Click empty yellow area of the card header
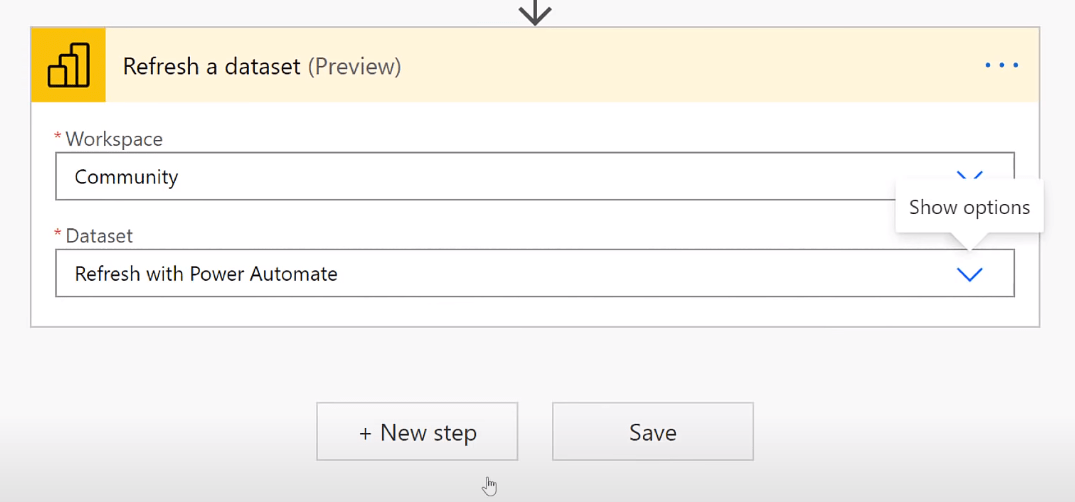Screen dimensions: 1075x502 (x=686, y=65)
